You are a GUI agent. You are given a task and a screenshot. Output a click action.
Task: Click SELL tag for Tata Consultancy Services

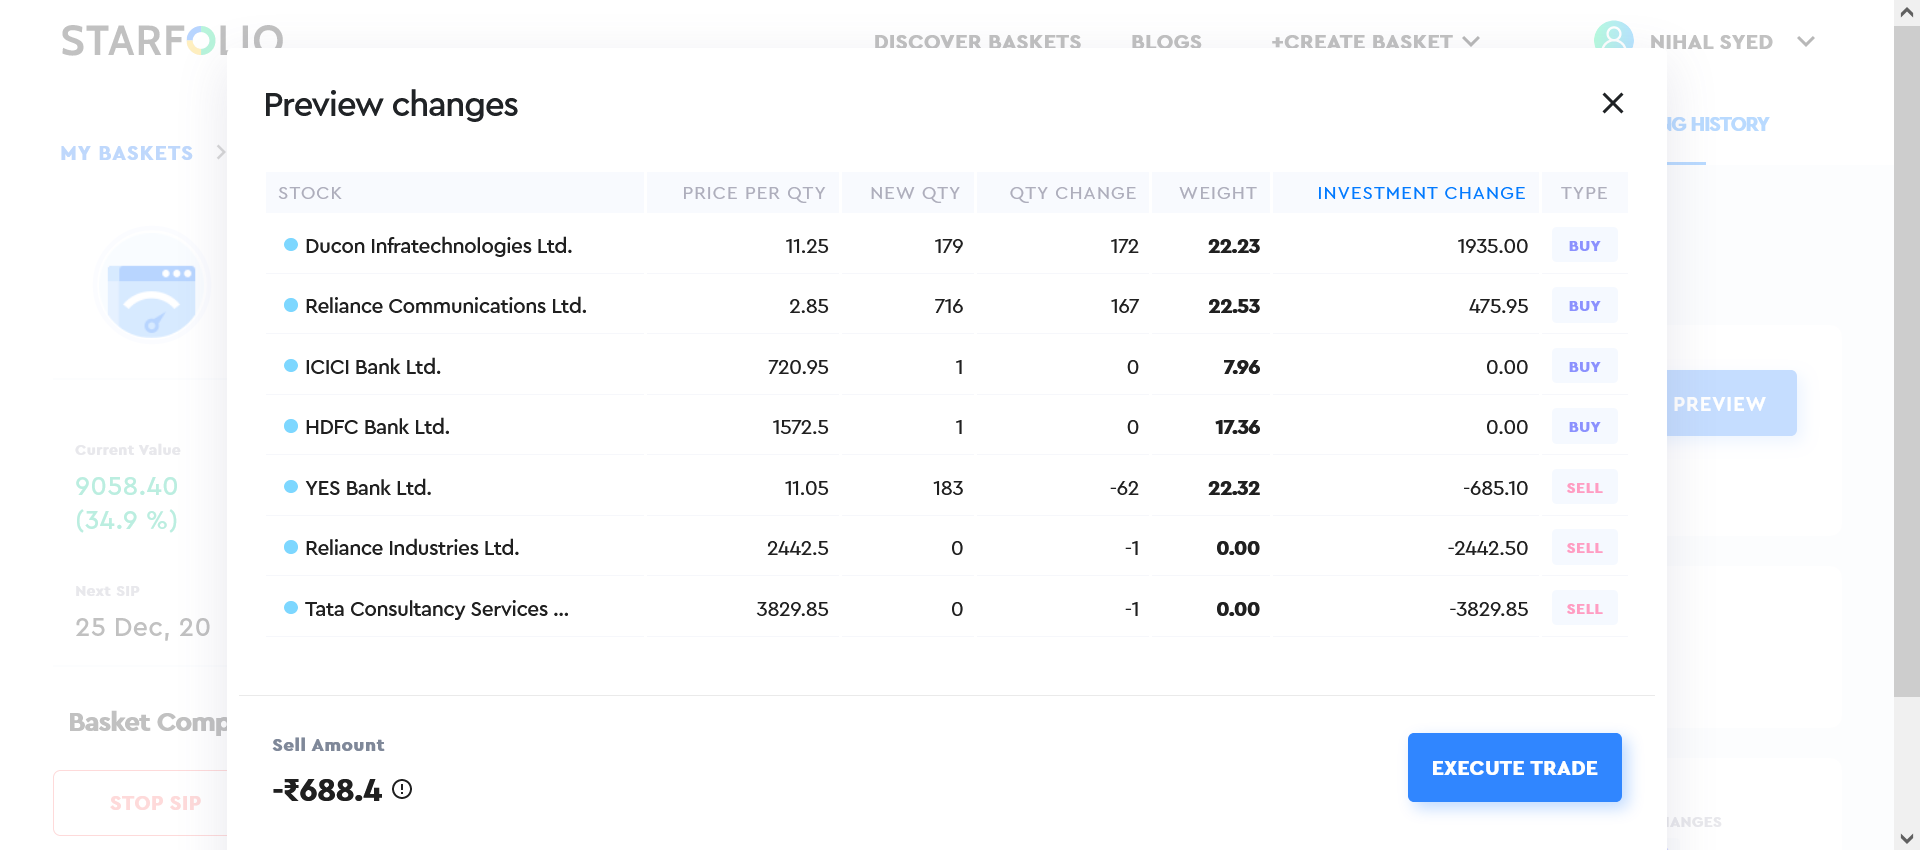[1584, 609]
